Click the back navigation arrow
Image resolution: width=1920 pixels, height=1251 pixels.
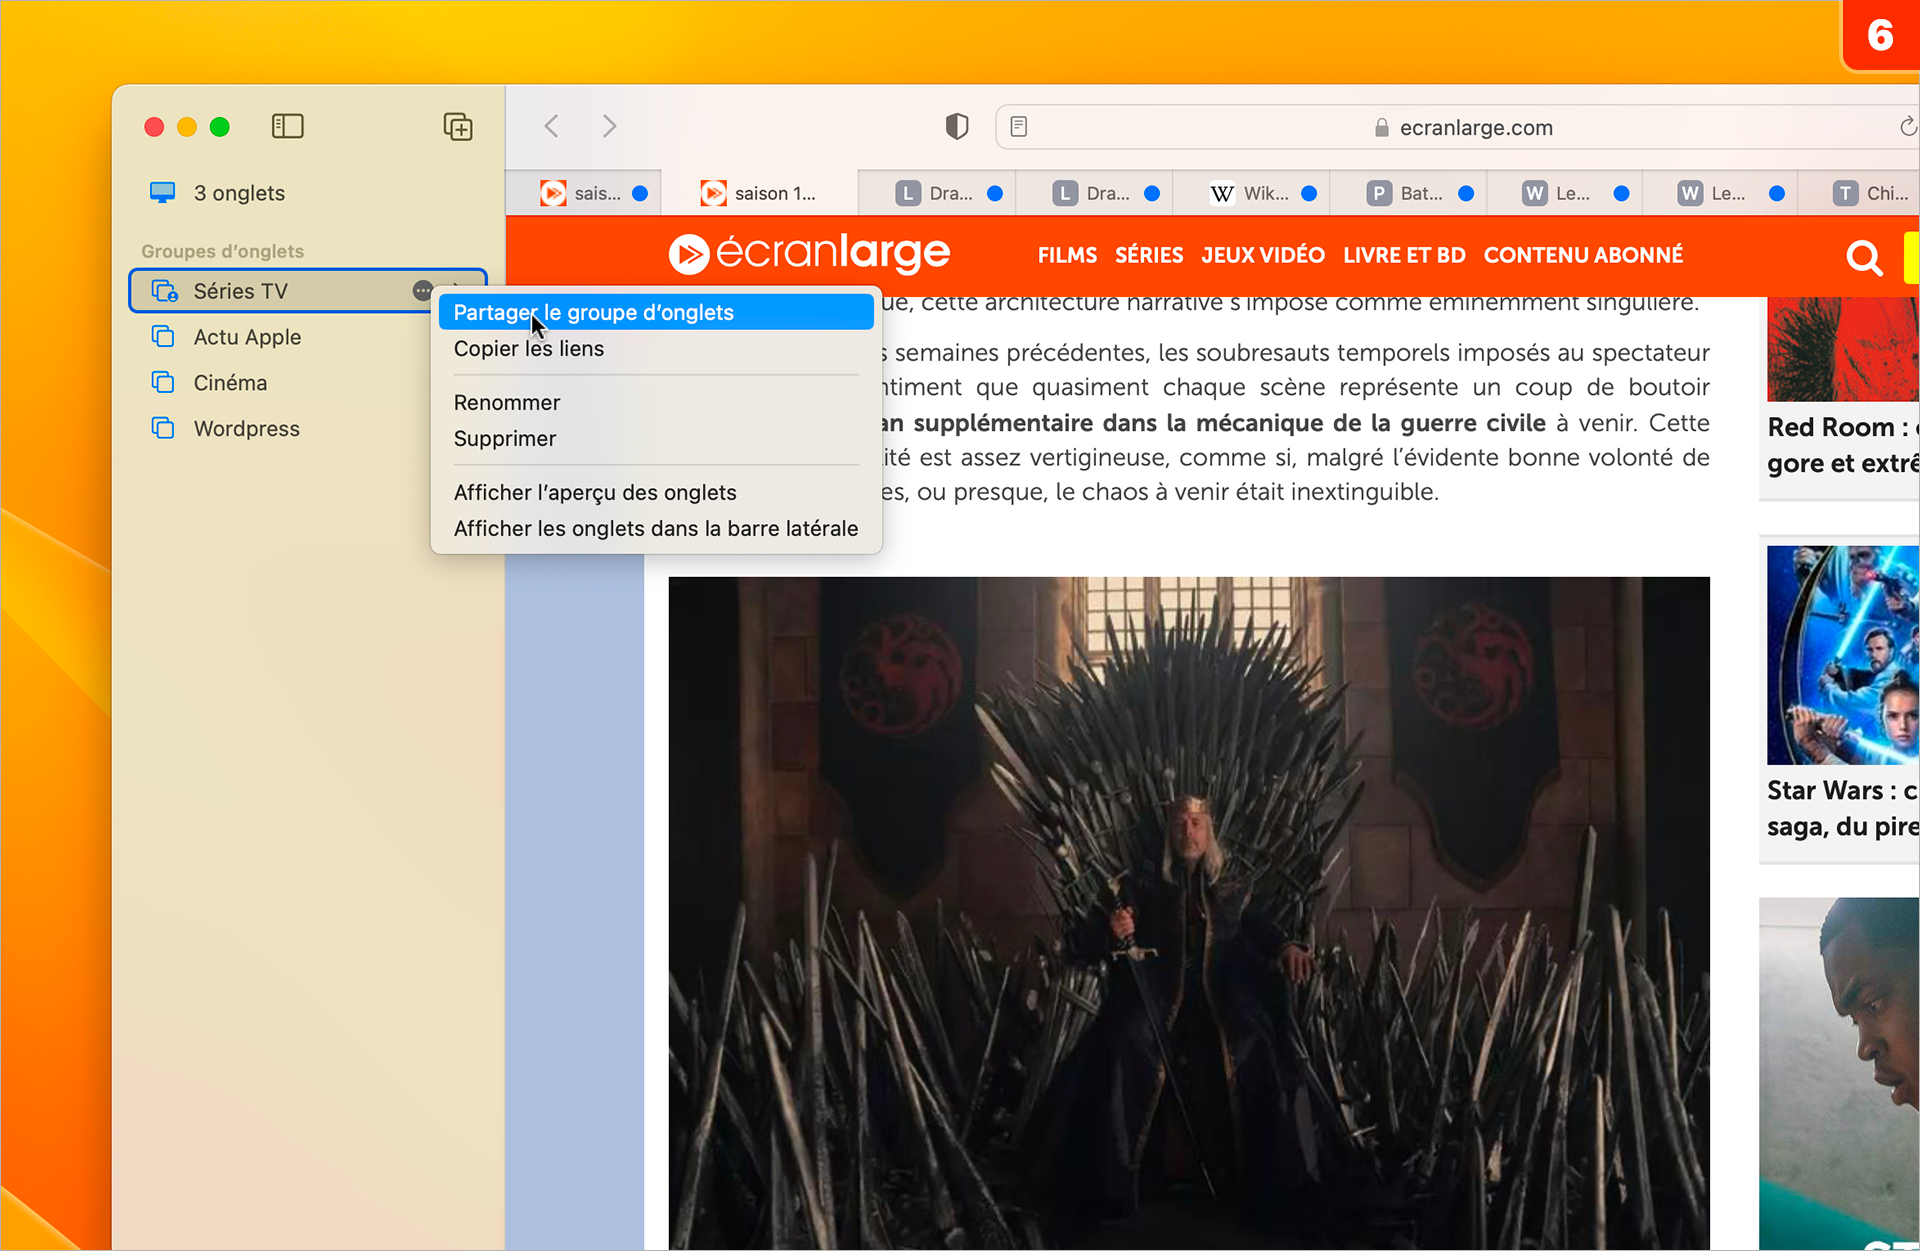click(x=552, y=126)
